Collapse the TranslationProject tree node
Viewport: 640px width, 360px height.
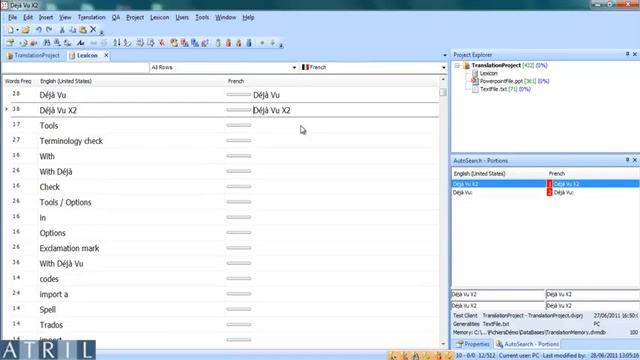(x=457, y=65)
